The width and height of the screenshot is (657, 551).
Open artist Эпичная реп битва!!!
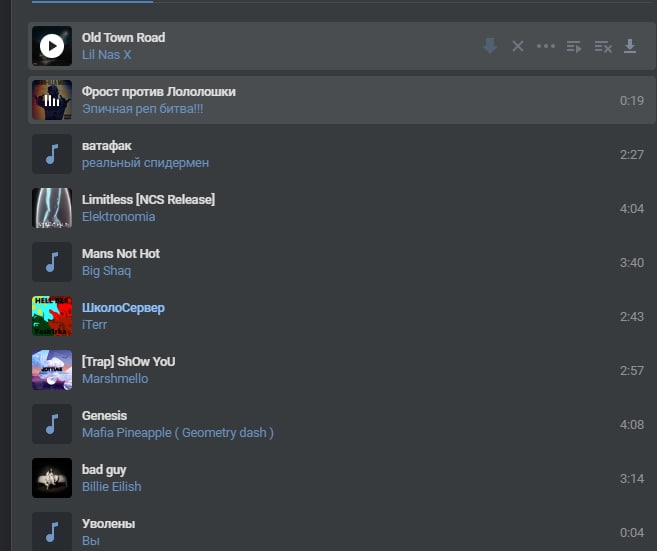[x=142, y=109]
